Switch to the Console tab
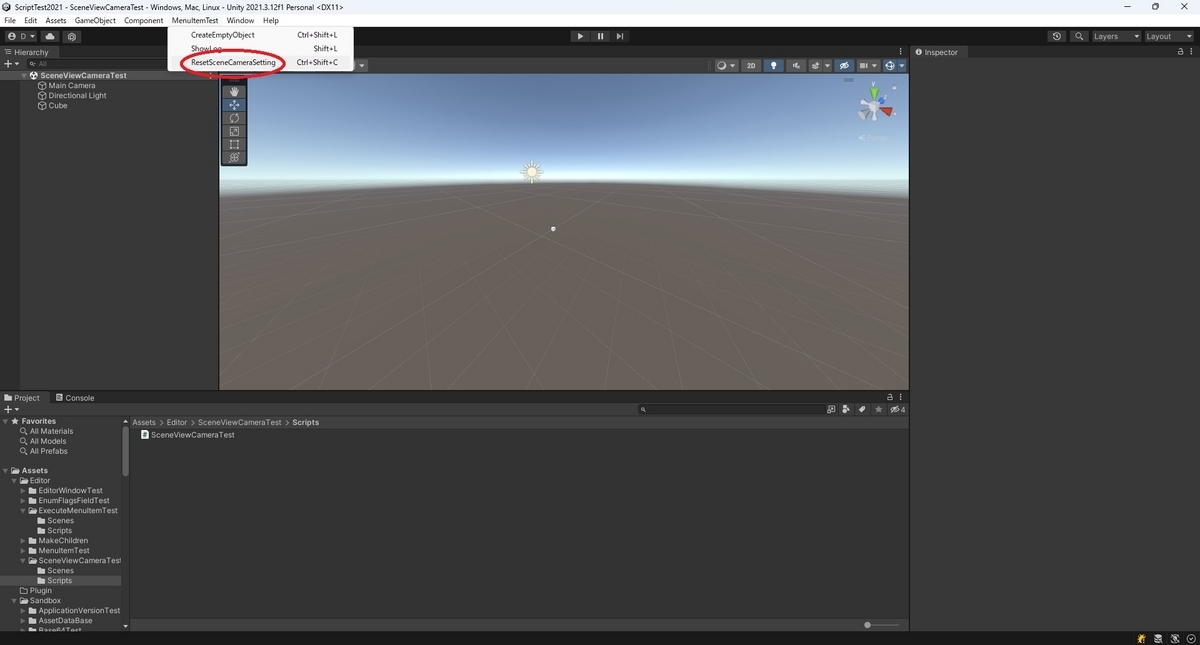Viewport: 1200px width, 645px height. [x=75, y=397]
